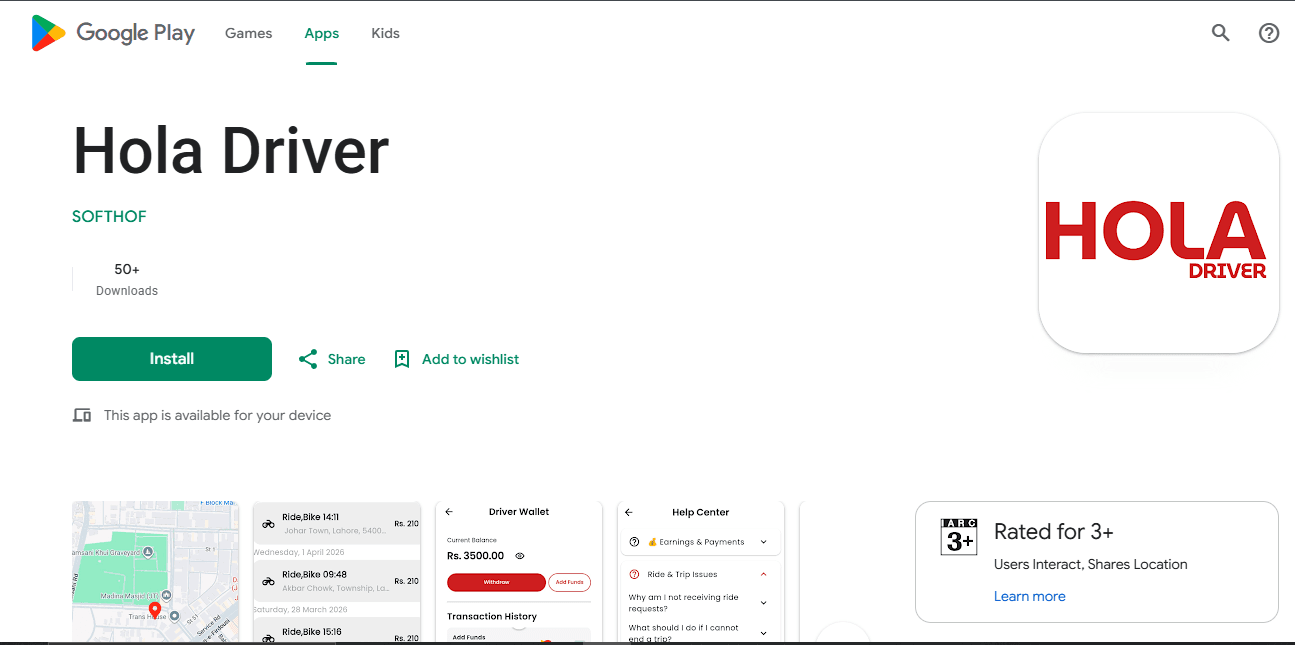This screenshot has height=645, width=1295.
Task: Share this app
Action: tap(332, 359)
